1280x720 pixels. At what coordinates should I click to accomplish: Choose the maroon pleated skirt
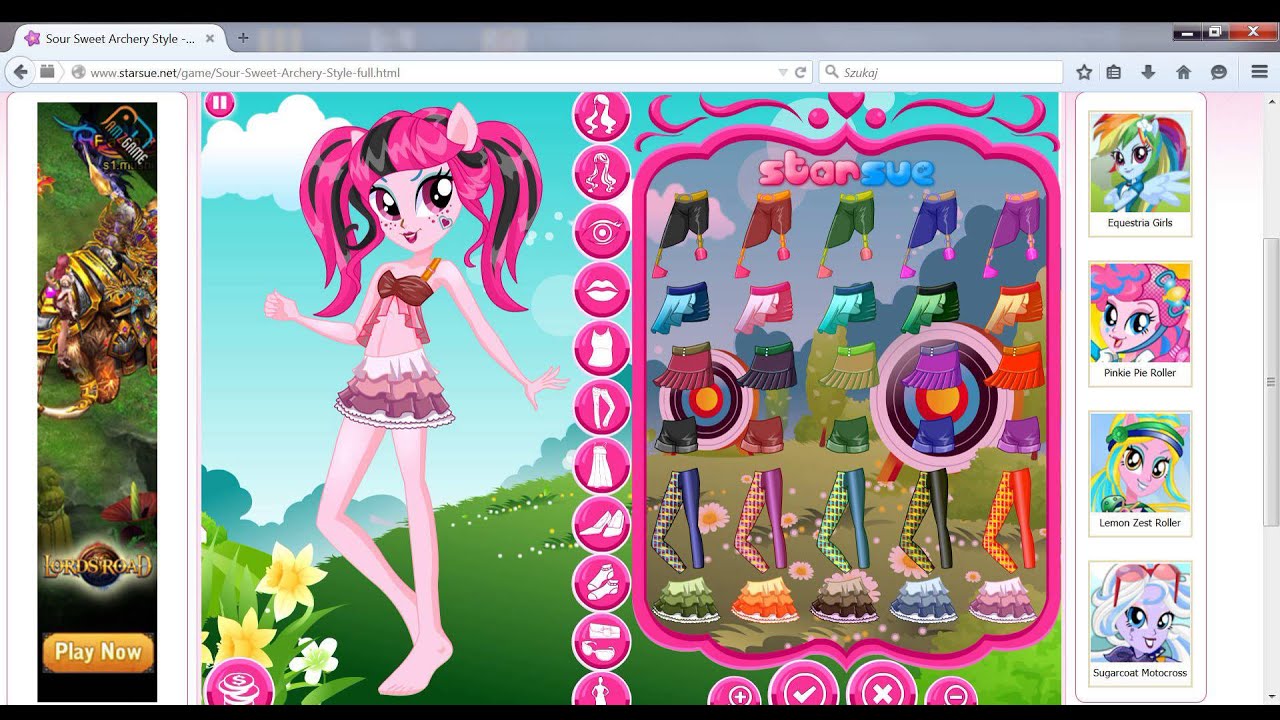click(x=682, y=366)
